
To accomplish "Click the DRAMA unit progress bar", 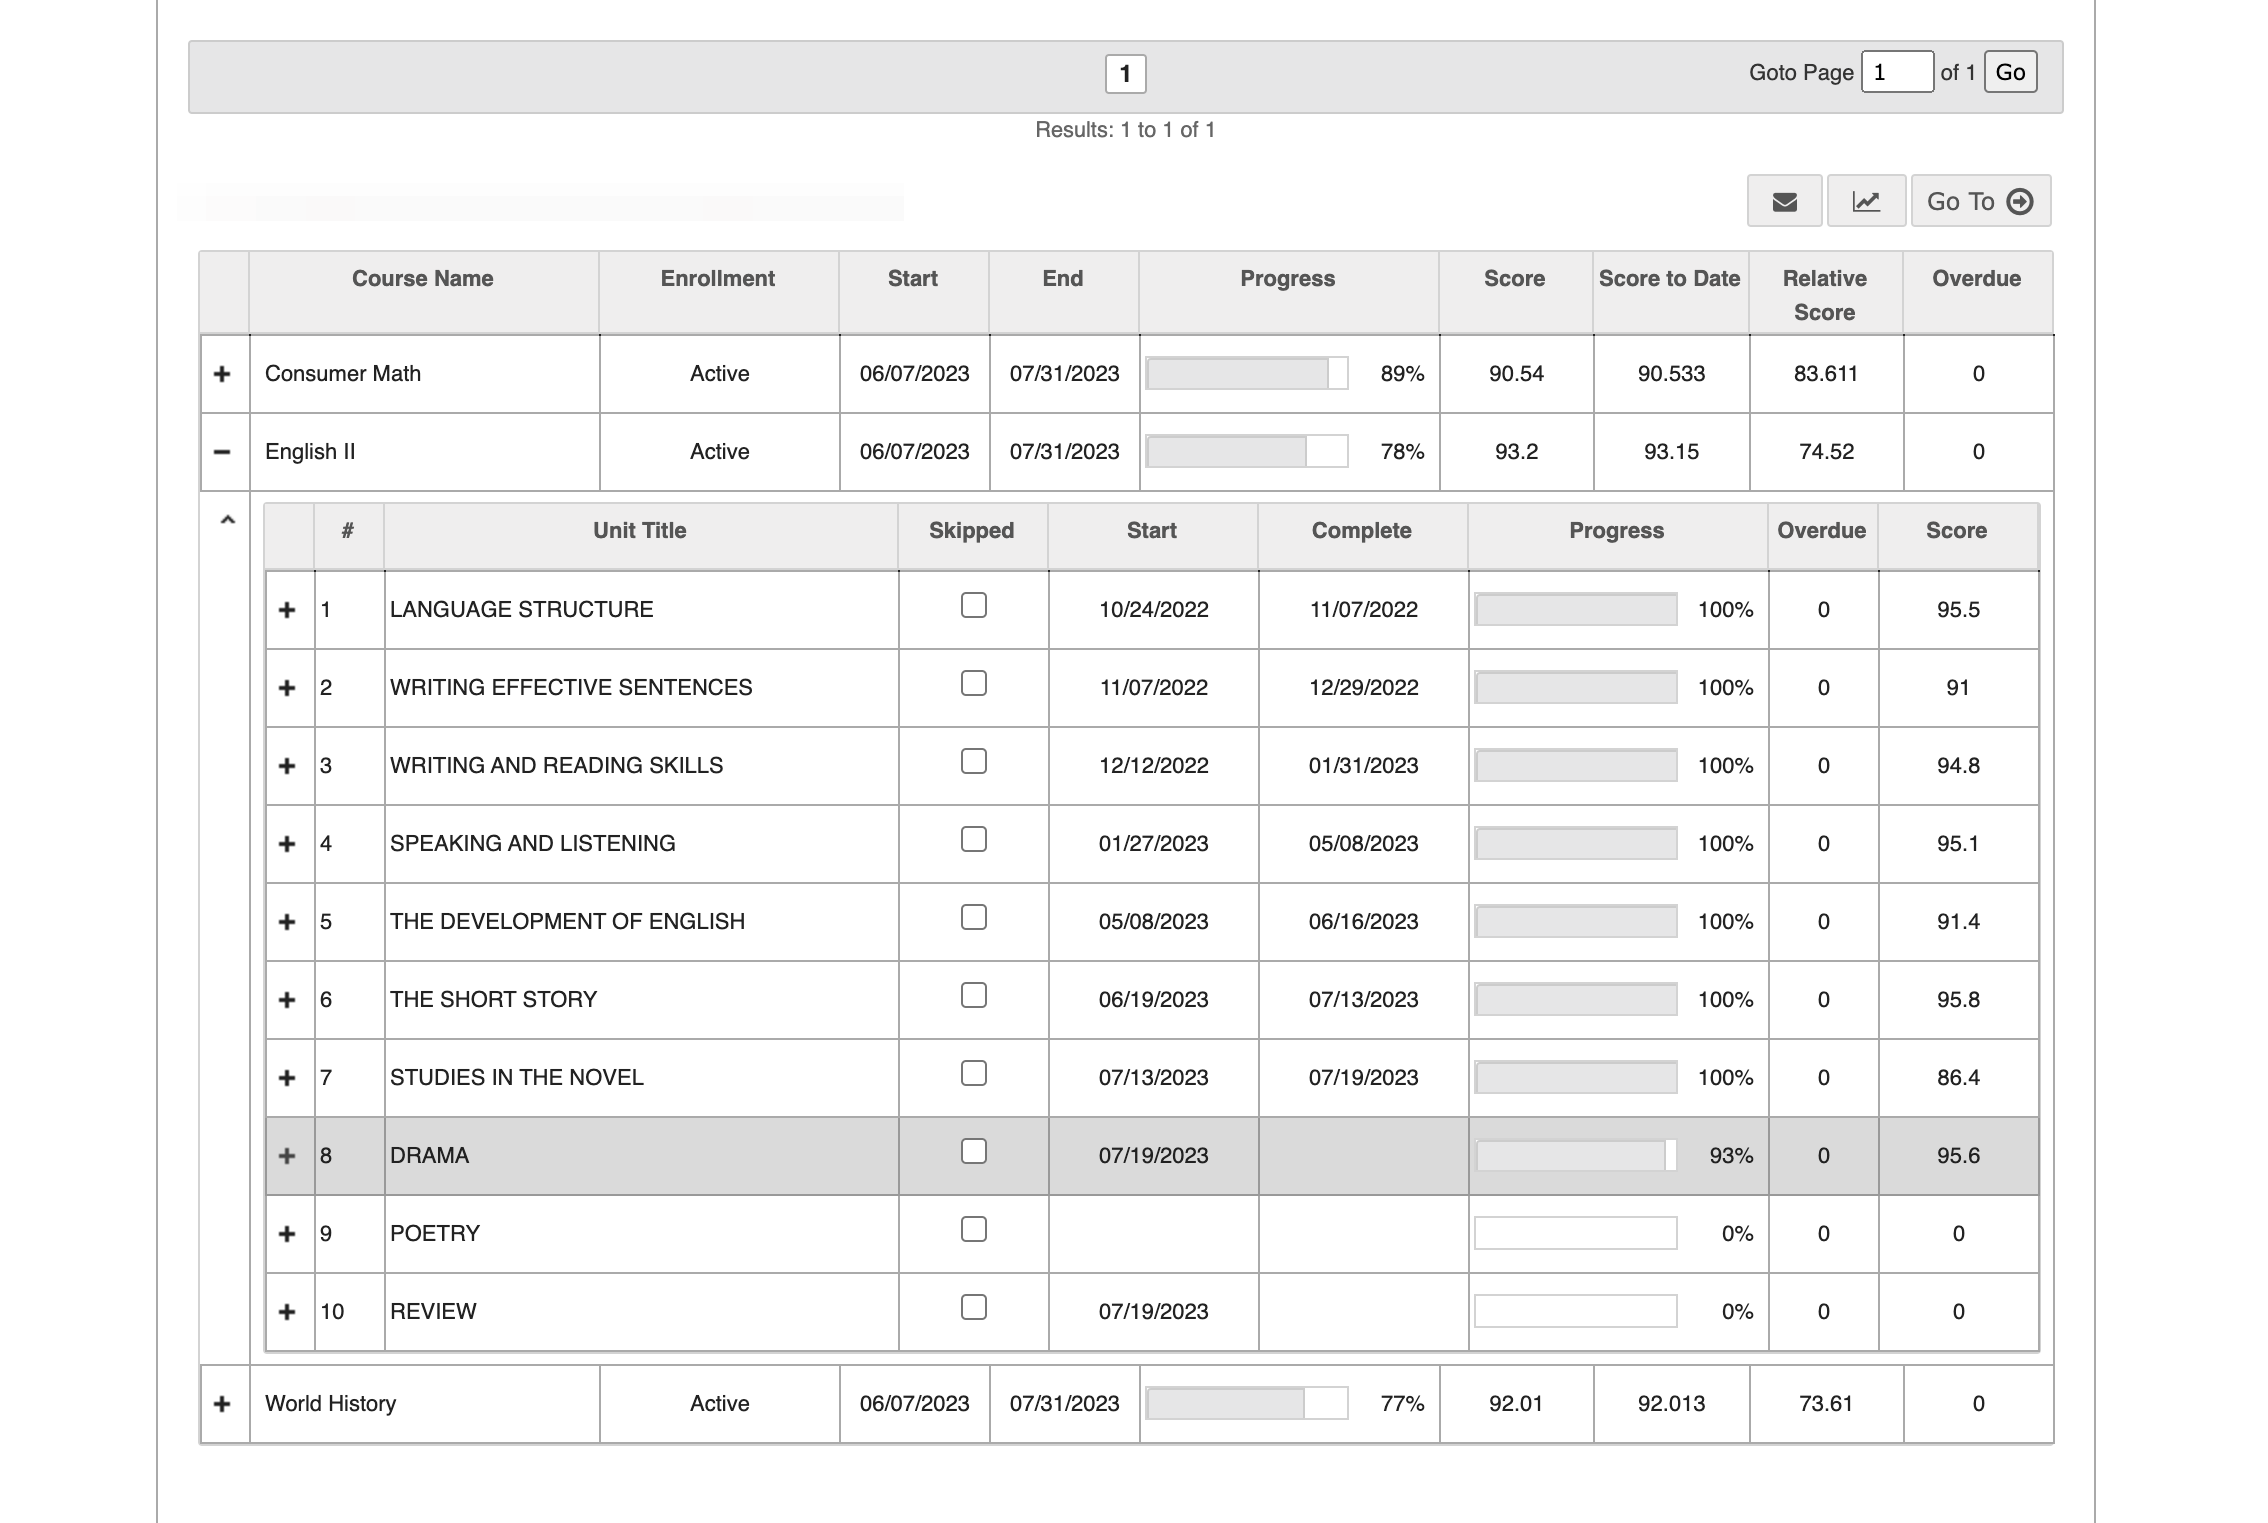I will (x=1576, y=1156).
